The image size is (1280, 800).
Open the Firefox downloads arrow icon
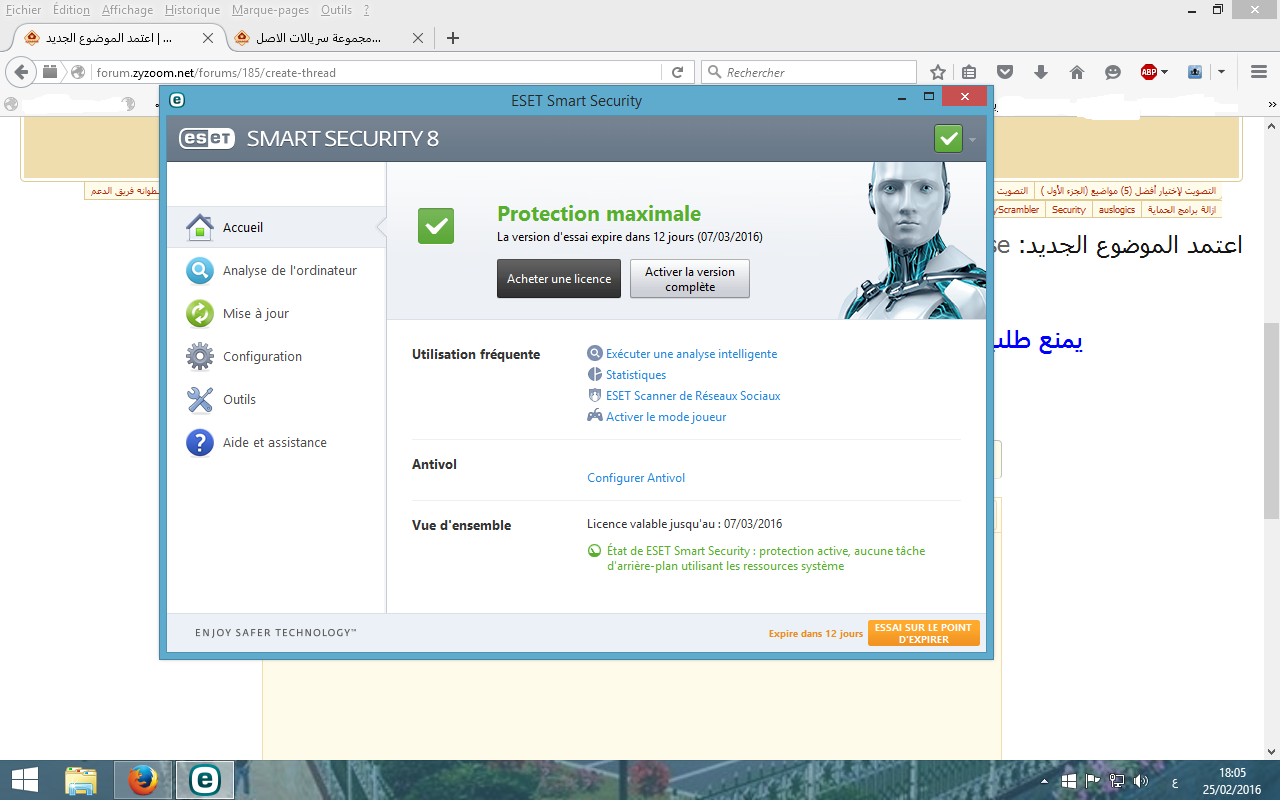coord(1041,72)
